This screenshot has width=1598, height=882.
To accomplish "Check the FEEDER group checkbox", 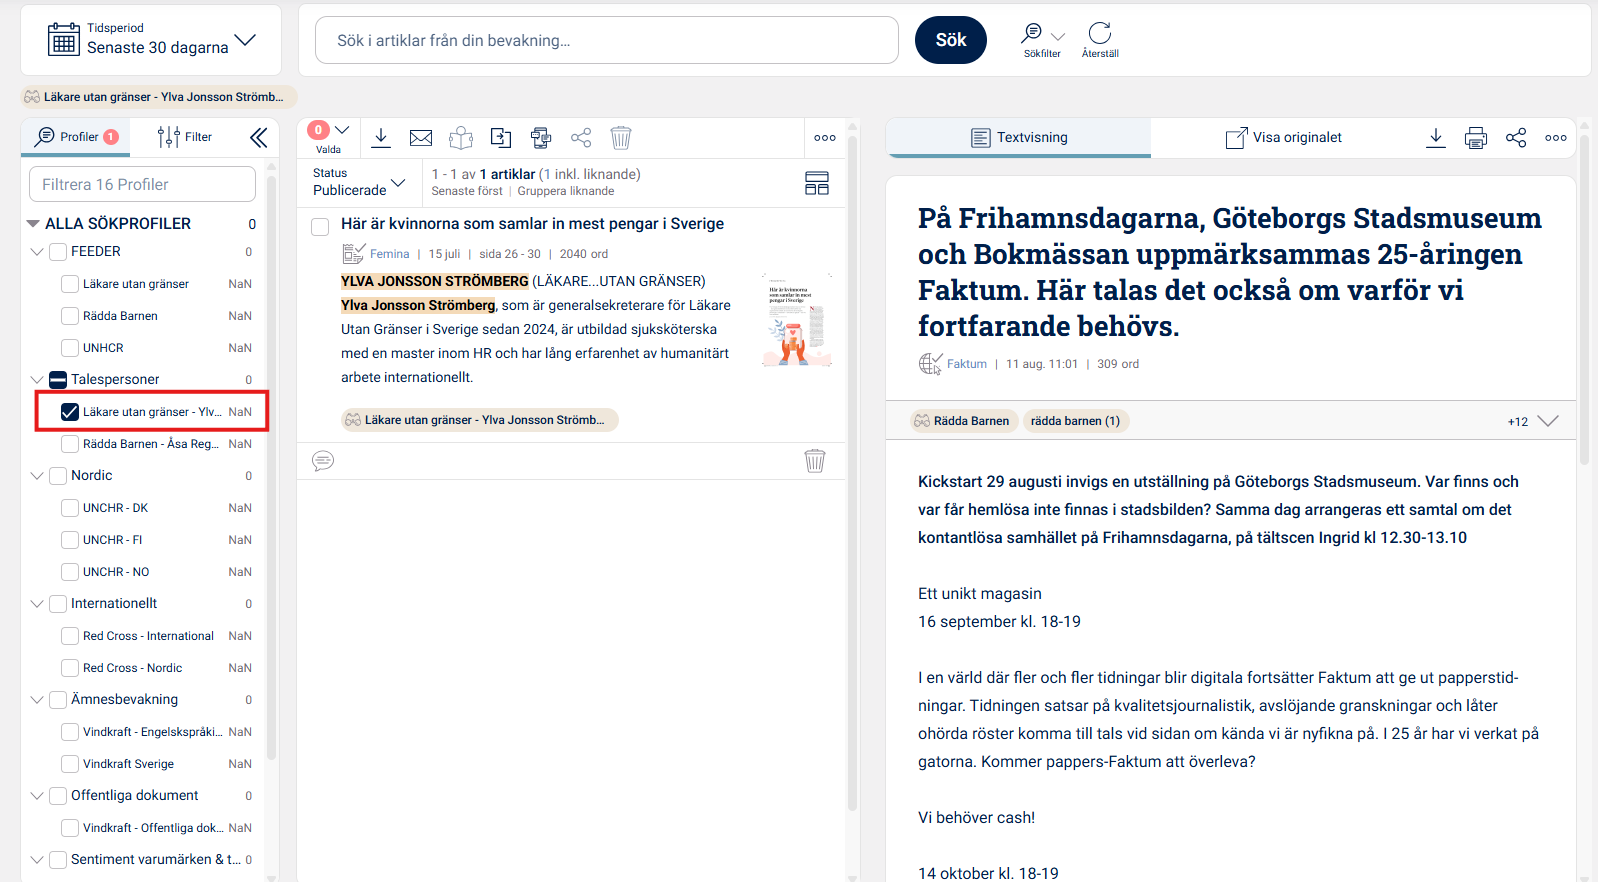I will [58, 252].
